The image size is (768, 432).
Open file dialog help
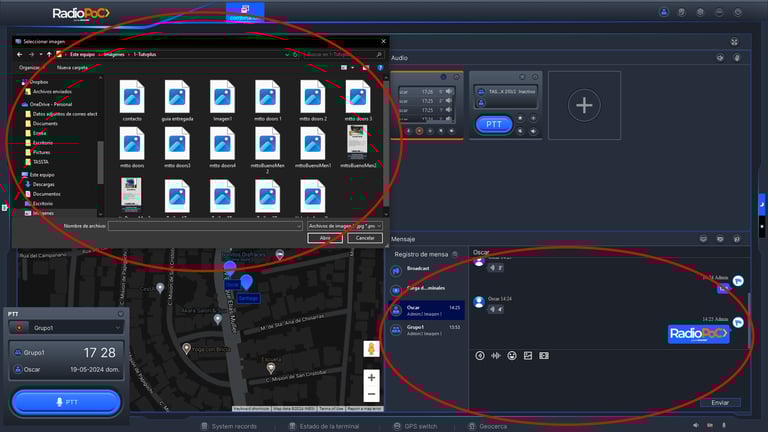pos(380,68)
